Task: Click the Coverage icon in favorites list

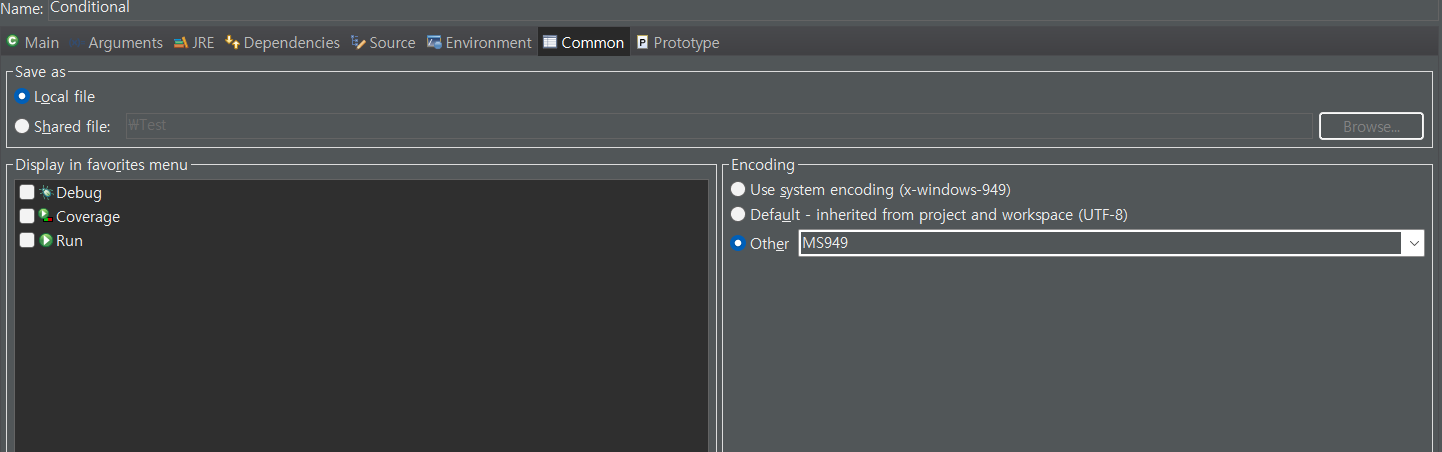Action: [x=46, y=216]
